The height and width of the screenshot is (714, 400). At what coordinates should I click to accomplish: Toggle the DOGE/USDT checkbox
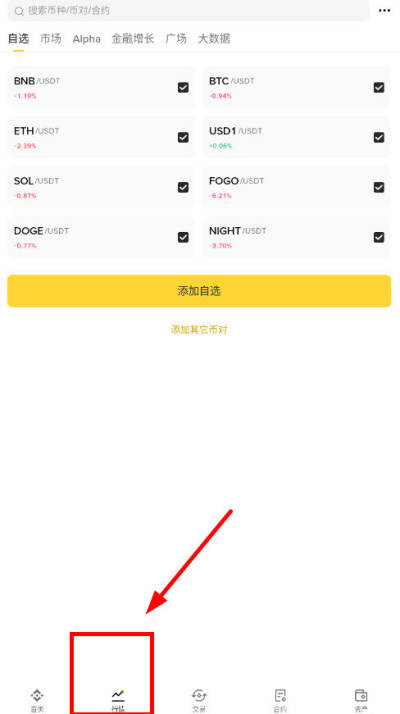(183, 237)
